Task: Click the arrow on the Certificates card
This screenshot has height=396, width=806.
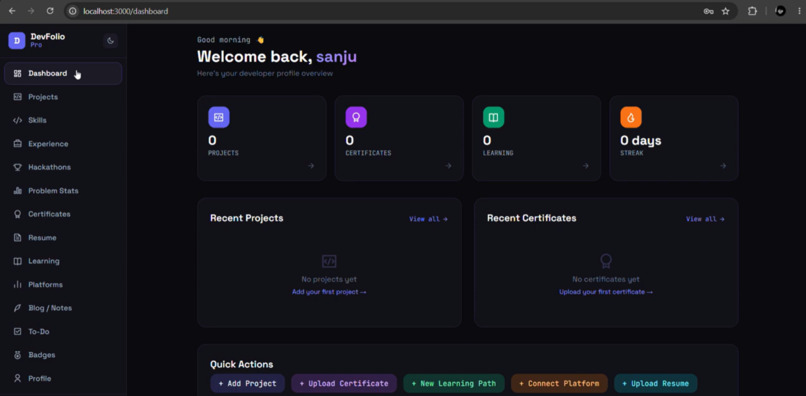Action: coord(448,166)
